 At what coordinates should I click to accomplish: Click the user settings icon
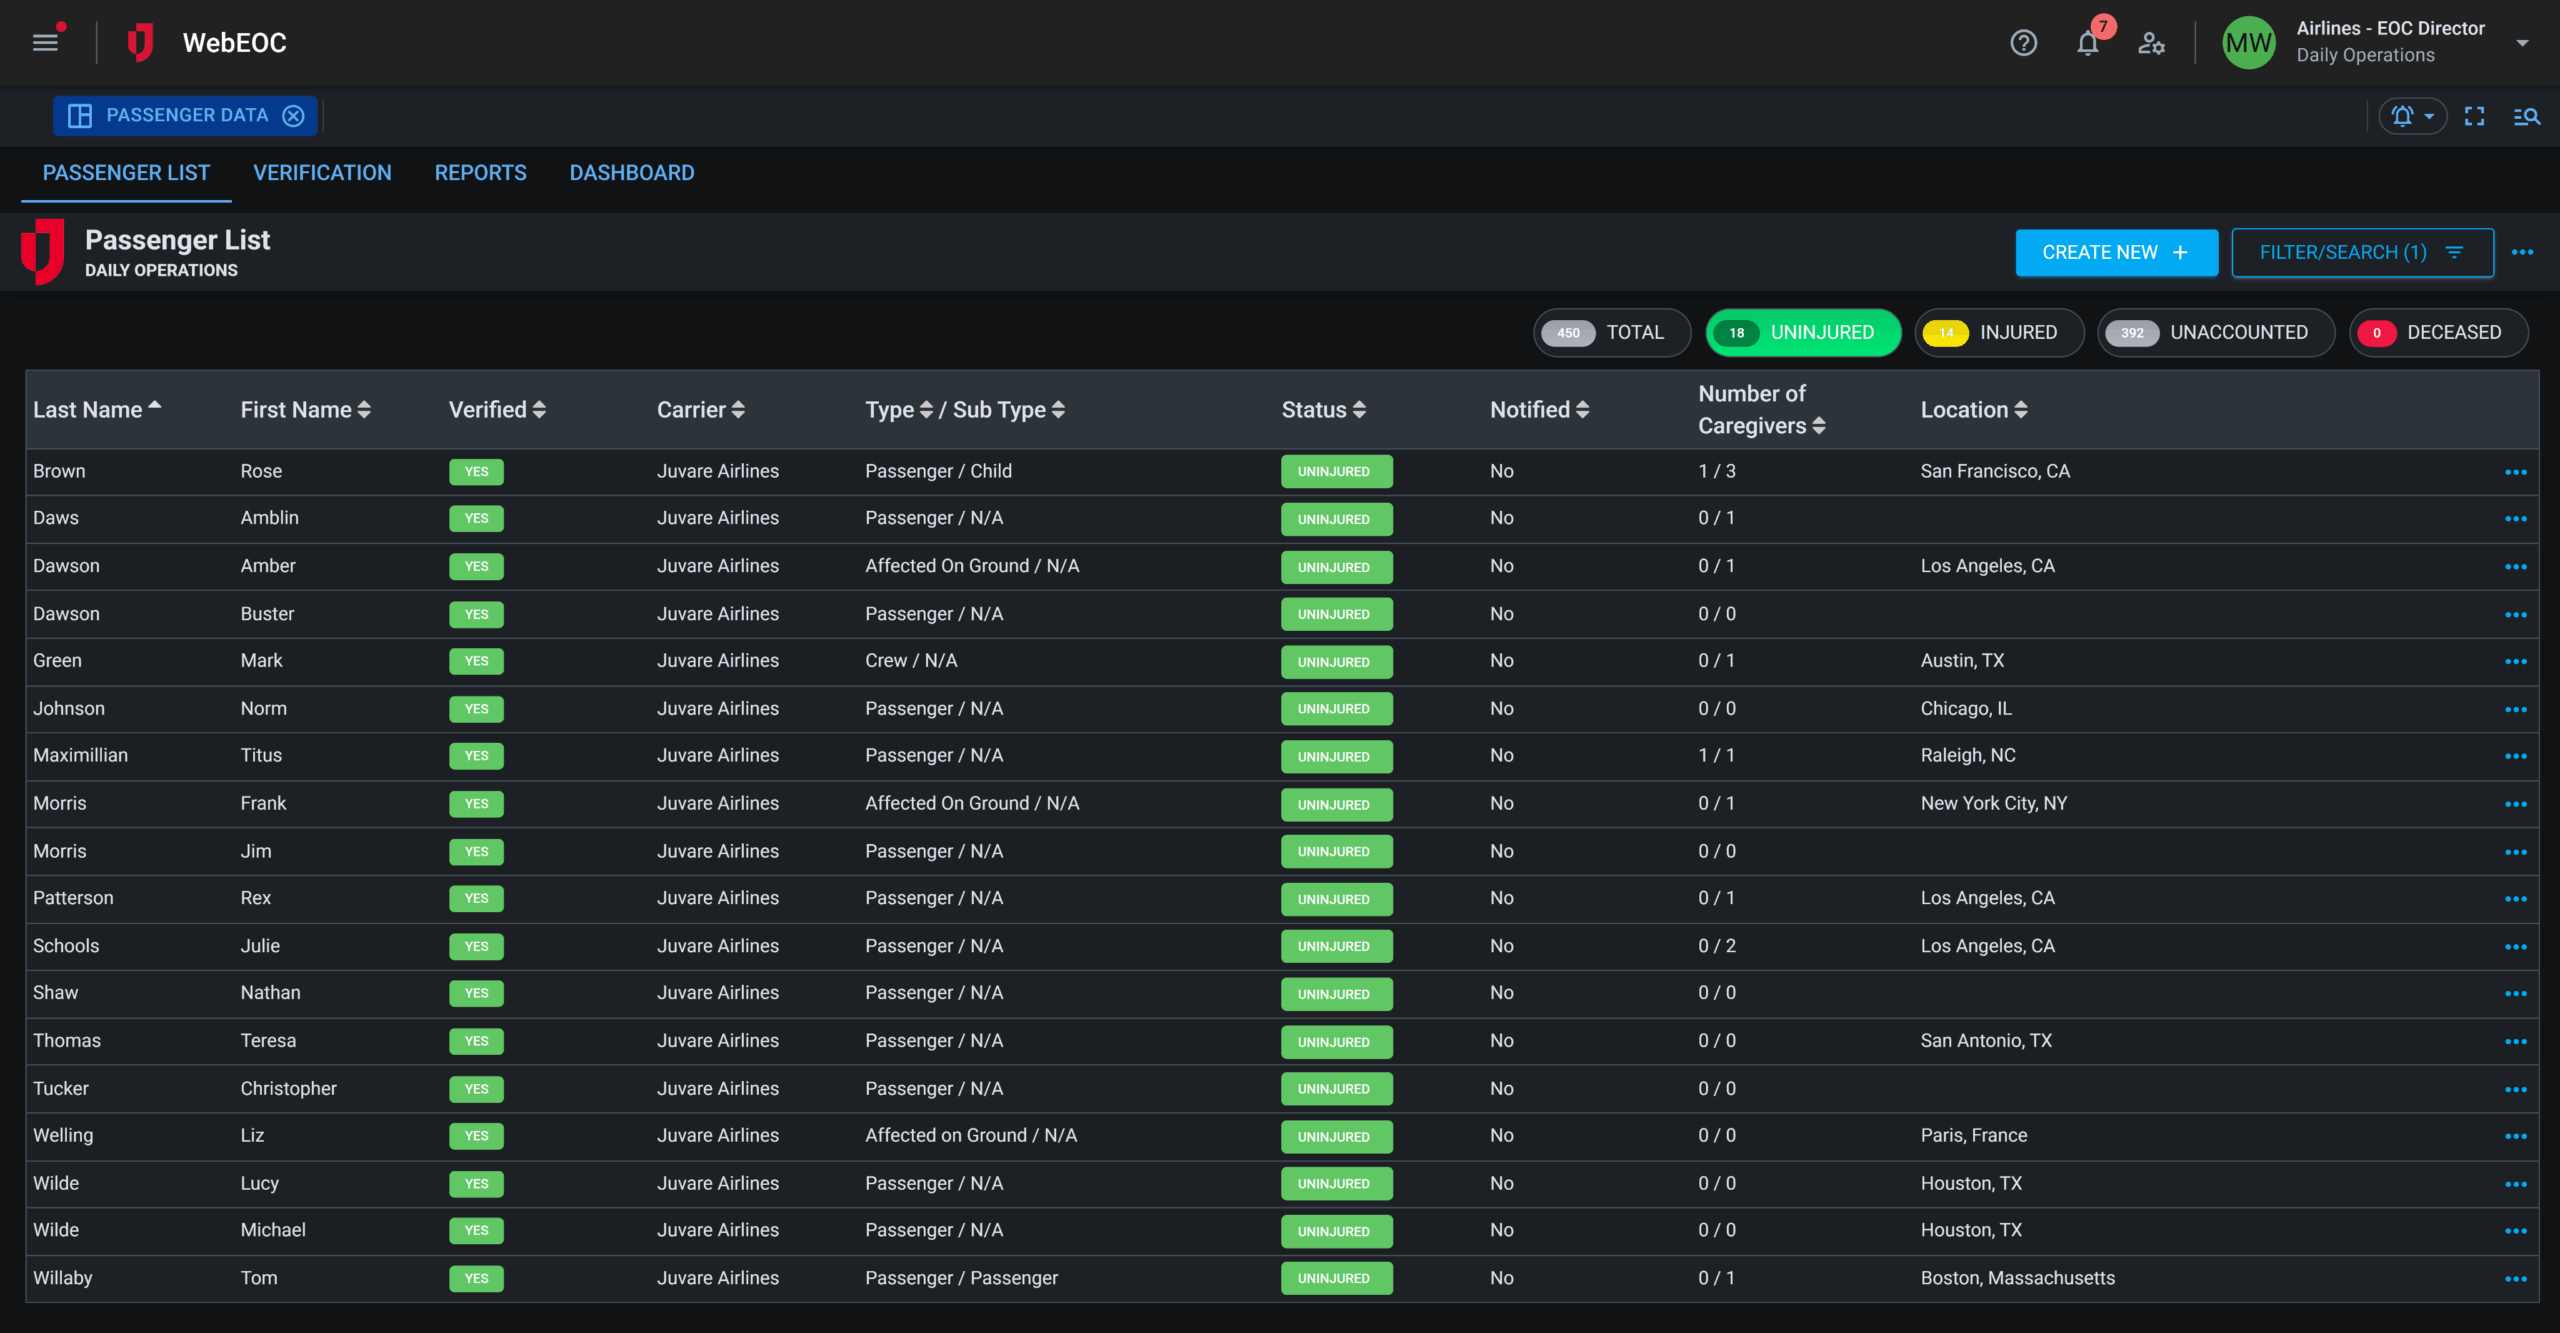2151,44
